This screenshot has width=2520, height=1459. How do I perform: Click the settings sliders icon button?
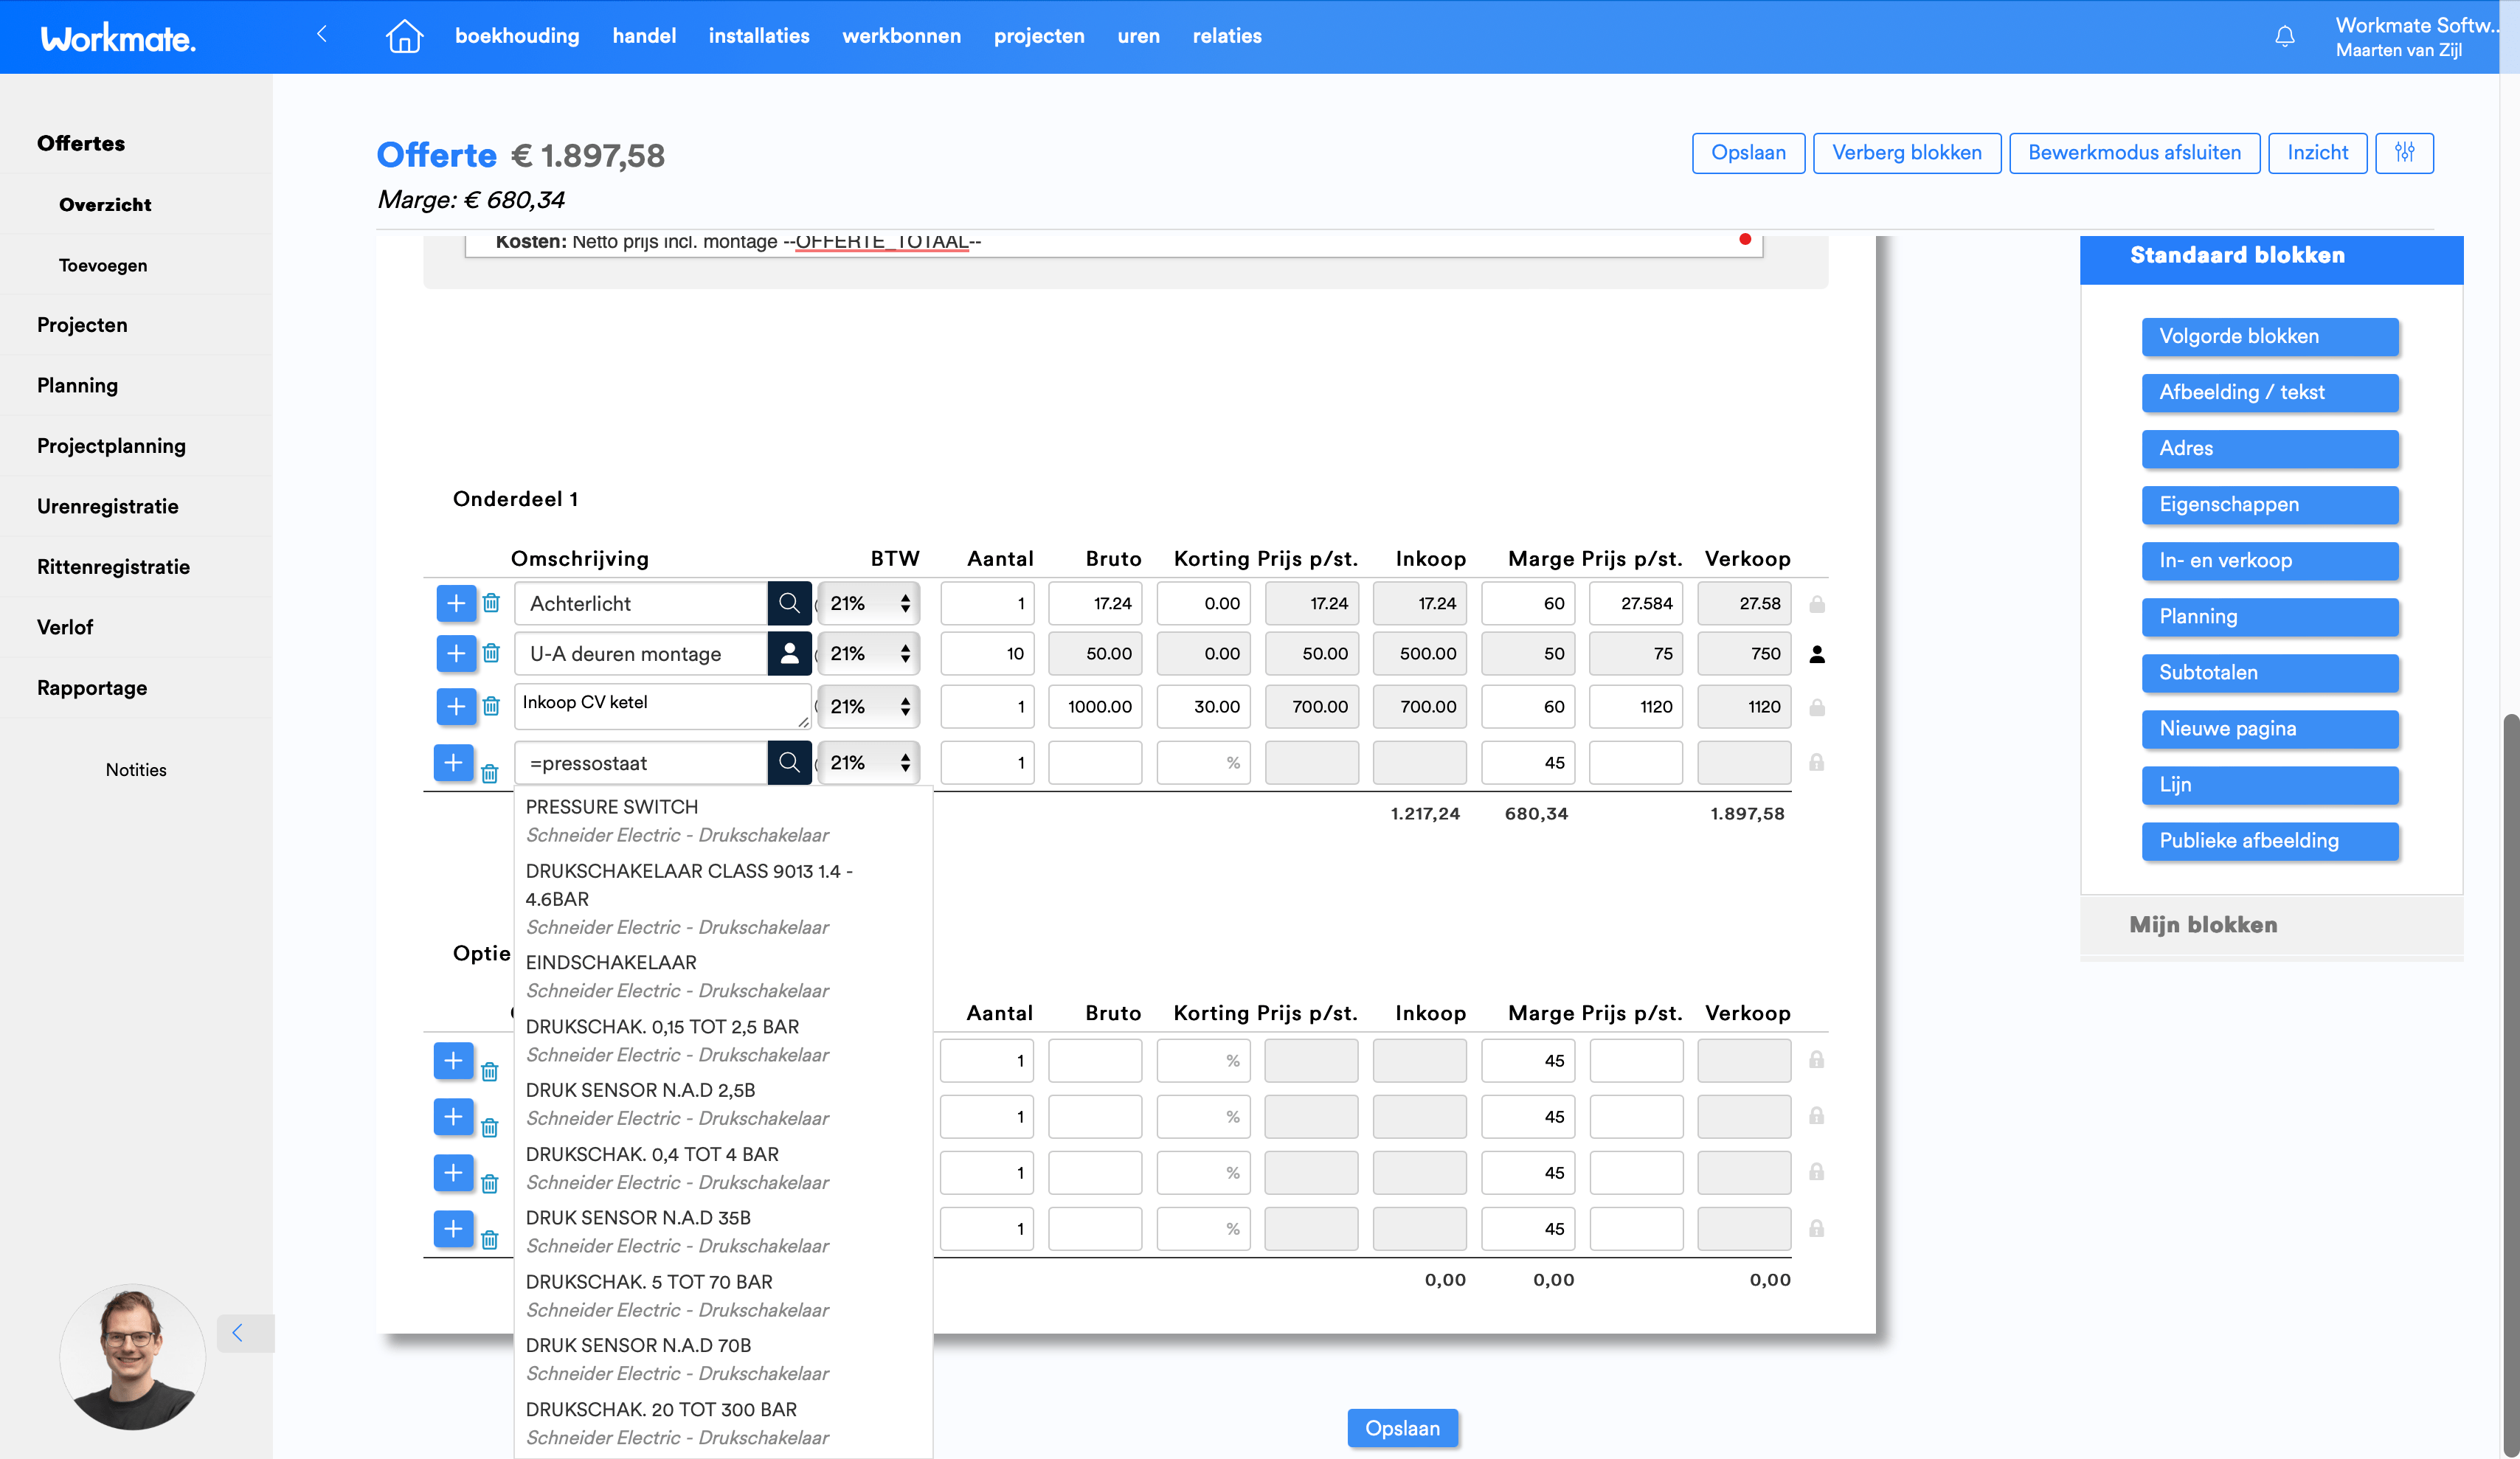[2404, 153]
